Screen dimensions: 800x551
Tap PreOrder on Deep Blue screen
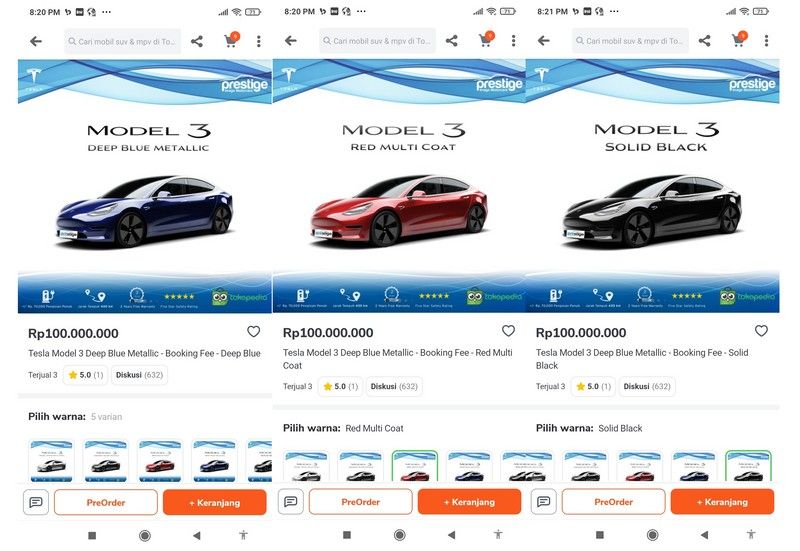point(106,503)
